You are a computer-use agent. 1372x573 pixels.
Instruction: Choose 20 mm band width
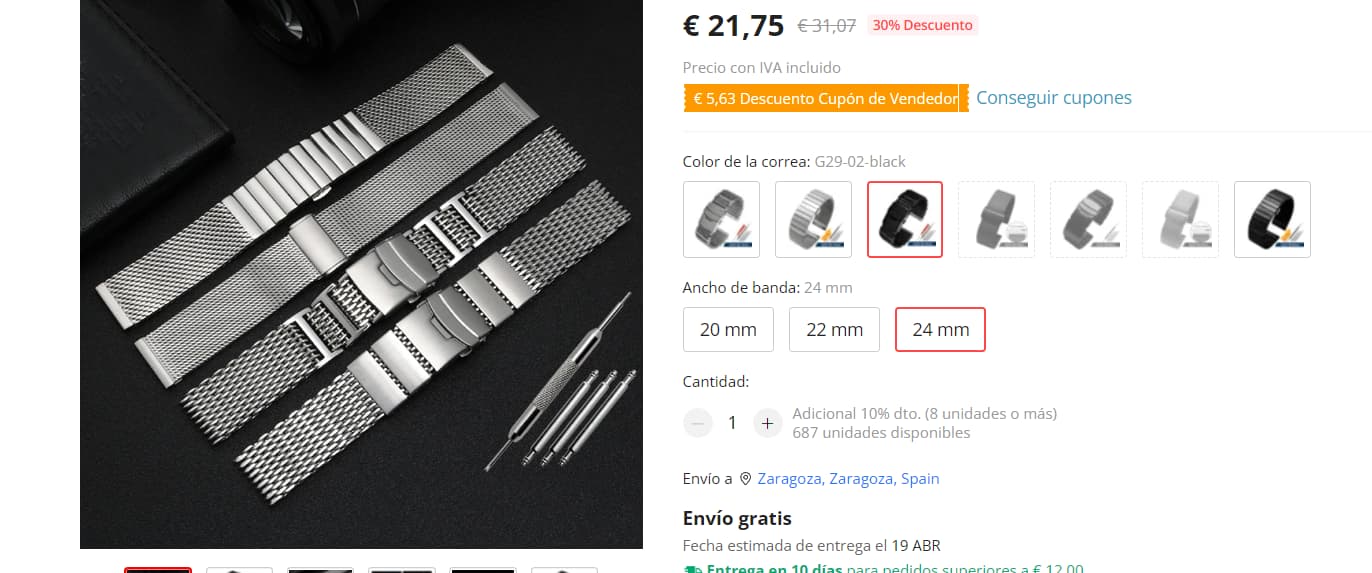728,329
